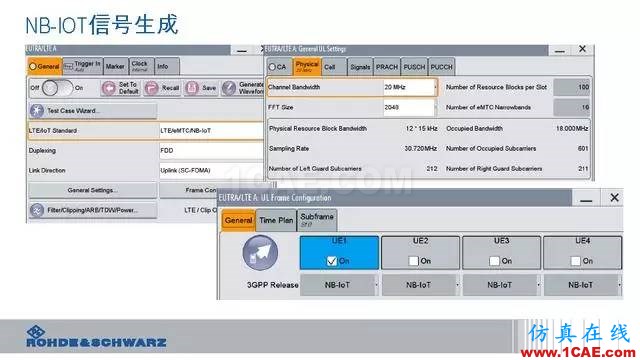Viewport: 640px width, 360px height.
Task: Switch to the Info tab
Action: point(167,66)
